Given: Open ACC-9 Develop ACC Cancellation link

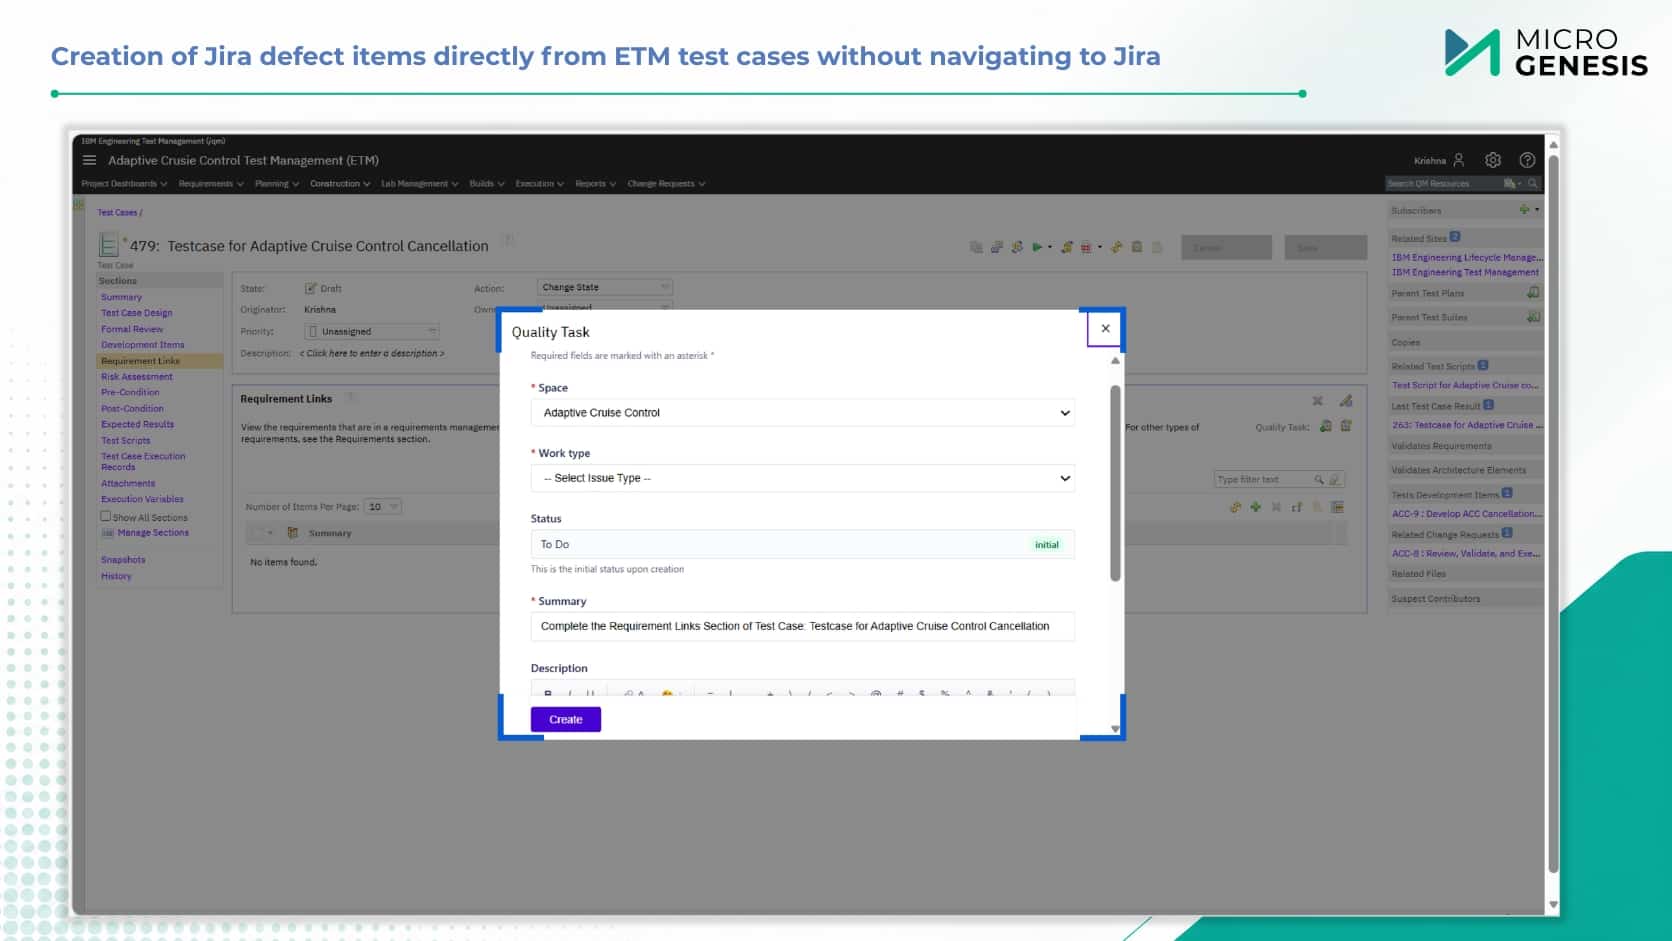Looking at the screenshot, I should click(1467, 514).
